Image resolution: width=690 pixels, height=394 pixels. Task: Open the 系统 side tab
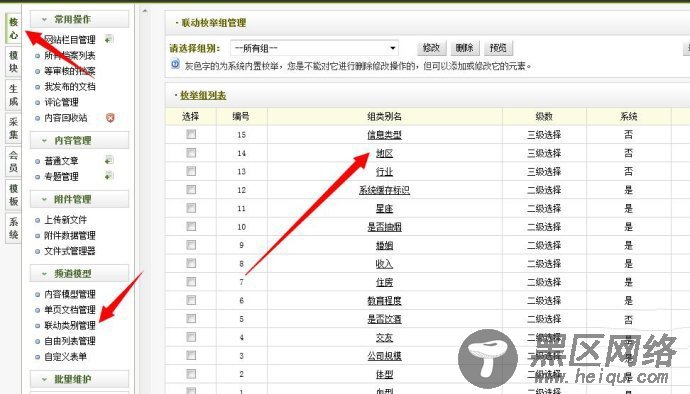[14, 228]
